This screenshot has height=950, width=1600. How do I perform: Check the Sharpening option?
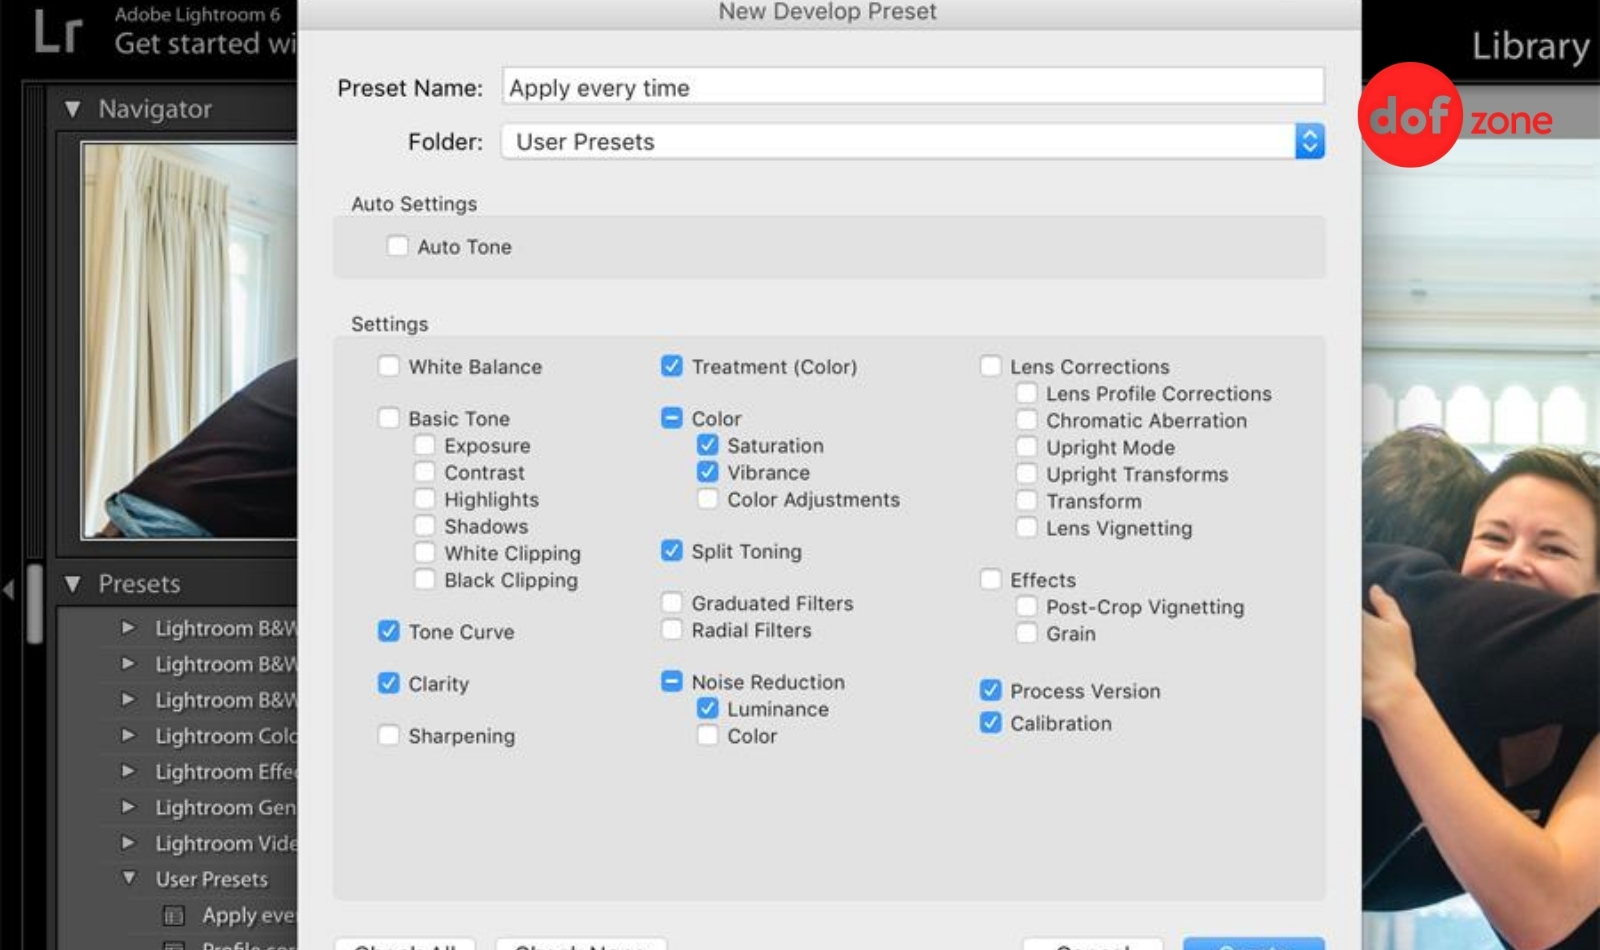click(389, 735)
